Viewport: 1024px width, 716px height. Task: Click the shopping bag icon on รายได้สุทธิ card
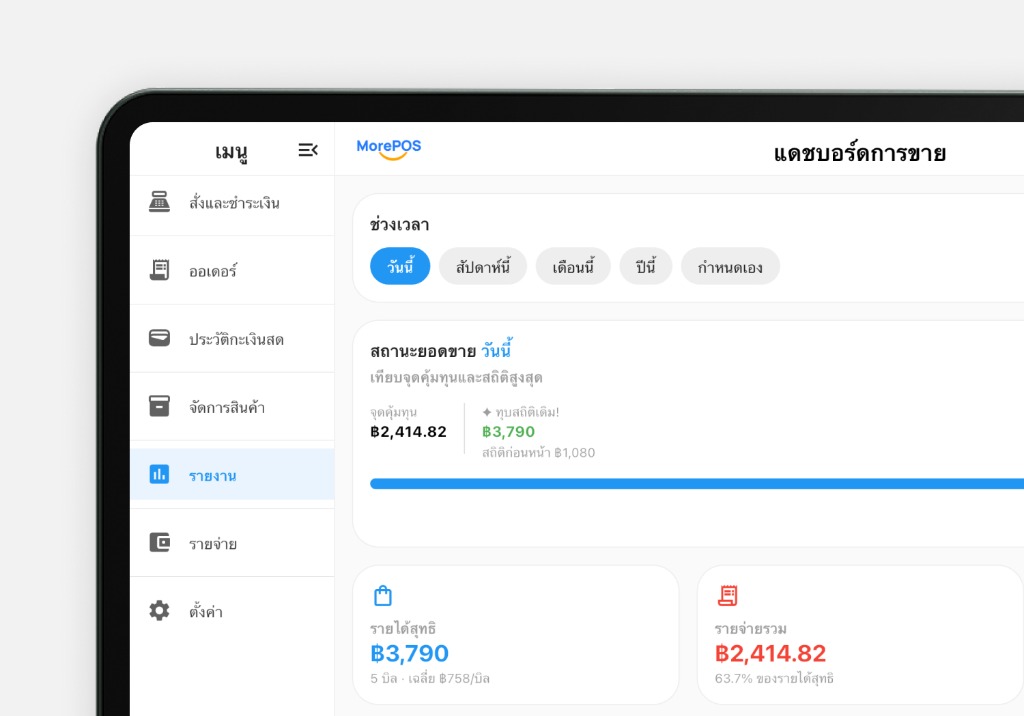tap(383, 596)
